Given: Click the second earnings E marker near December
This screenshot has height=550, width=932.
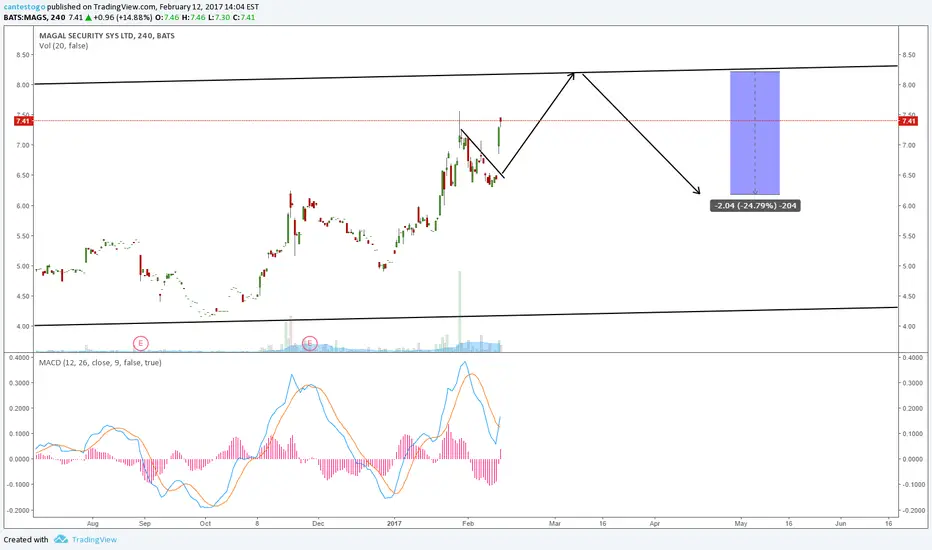Looking at the screenshot, I should [310, 343].
